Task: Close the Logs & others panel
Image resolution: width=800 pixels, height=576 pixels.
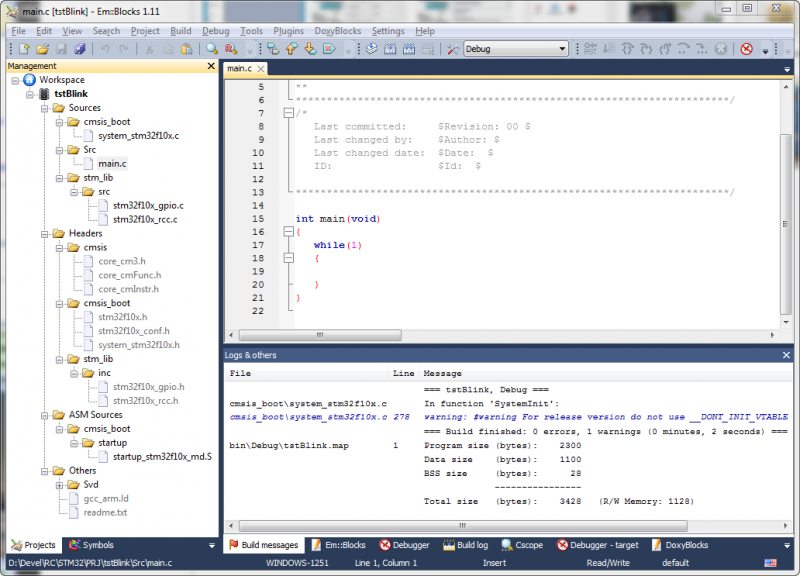Action: pyautogui.click(x=786, y=355)
